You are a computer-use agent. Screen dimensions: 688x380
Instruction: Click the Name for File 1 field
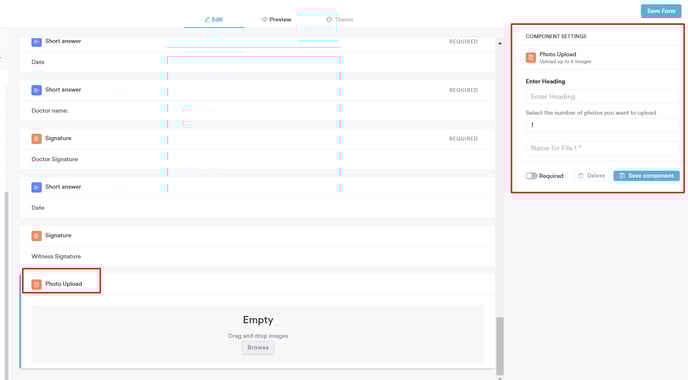602,148
